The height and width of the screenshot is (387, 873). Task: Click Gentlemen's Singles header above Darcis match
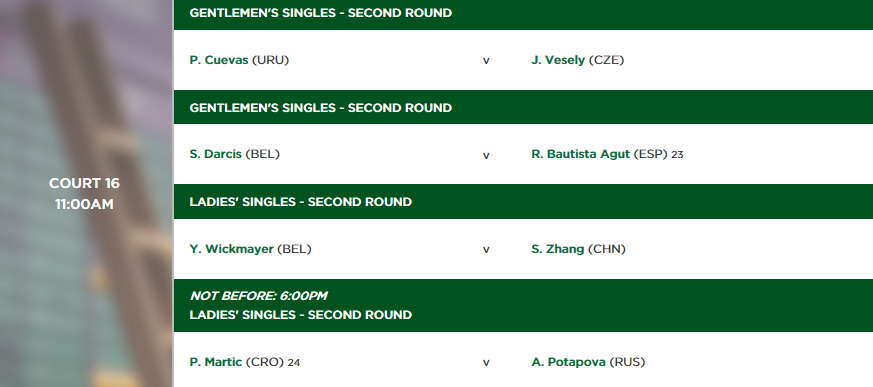pos(321,107)
